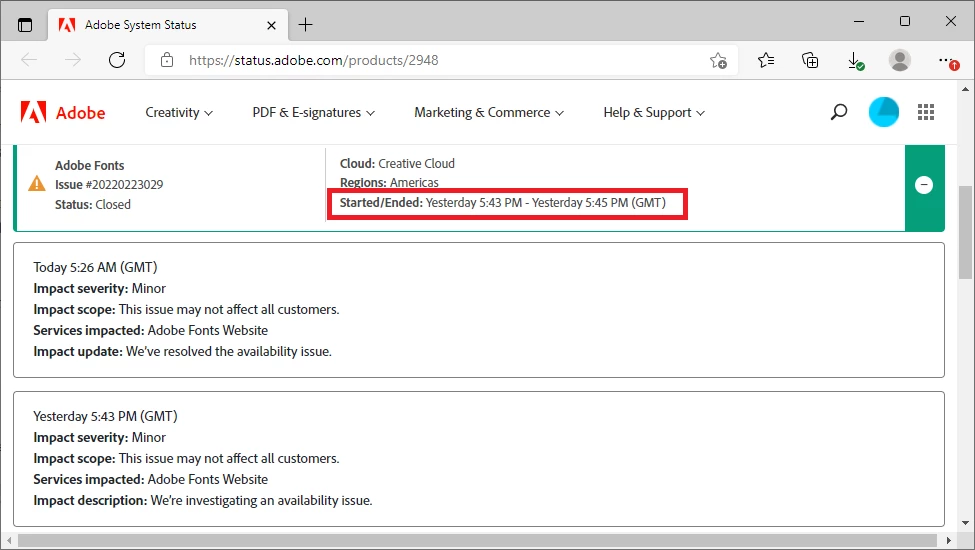Open the Adobe apps grid

pos(926,112)
